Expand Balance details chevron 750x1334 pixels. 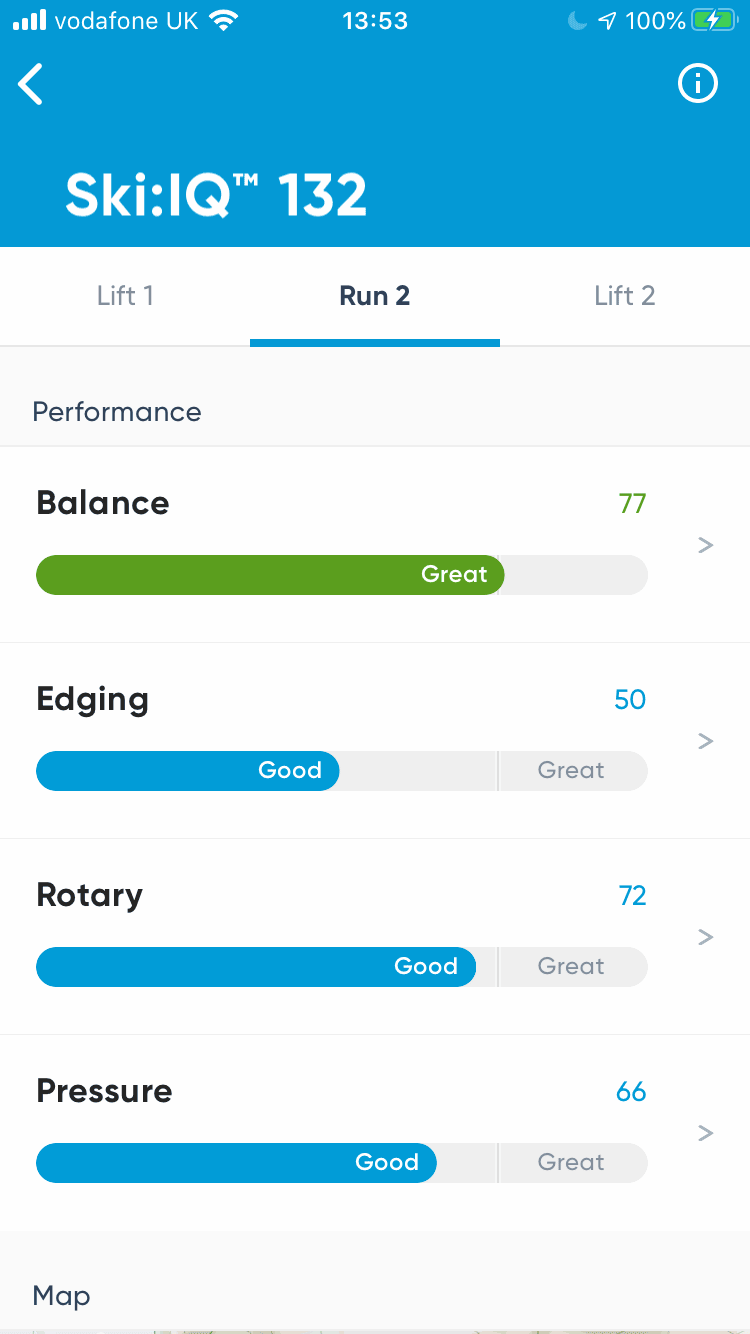click(x=706, y=545)
